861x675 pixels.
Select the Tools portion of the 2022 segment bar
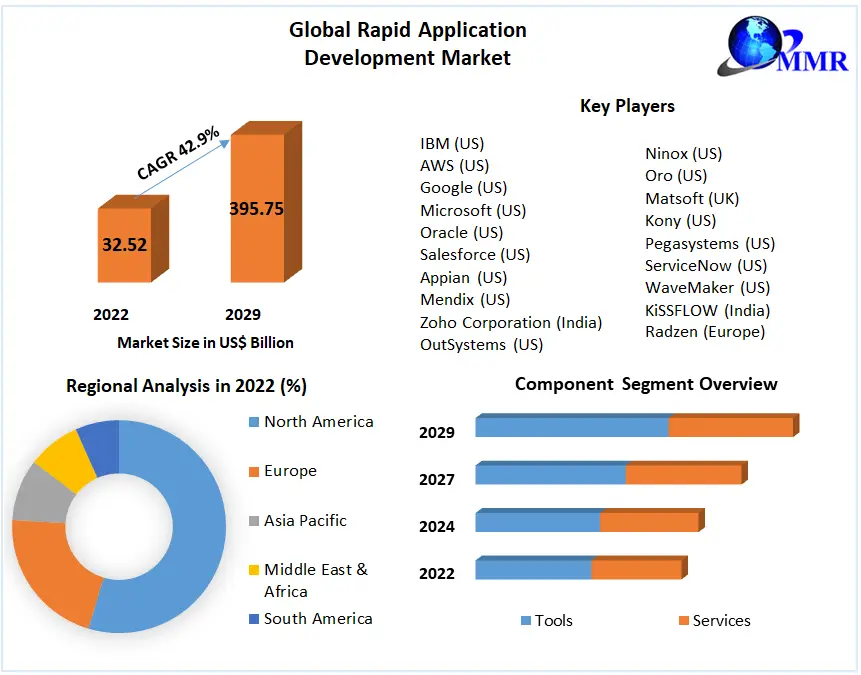533,570
